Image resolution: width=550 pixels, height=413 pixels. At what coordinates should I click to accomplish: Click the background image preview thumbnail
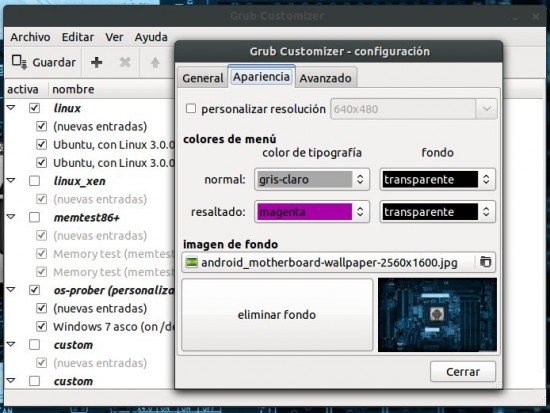pos(437,315)
